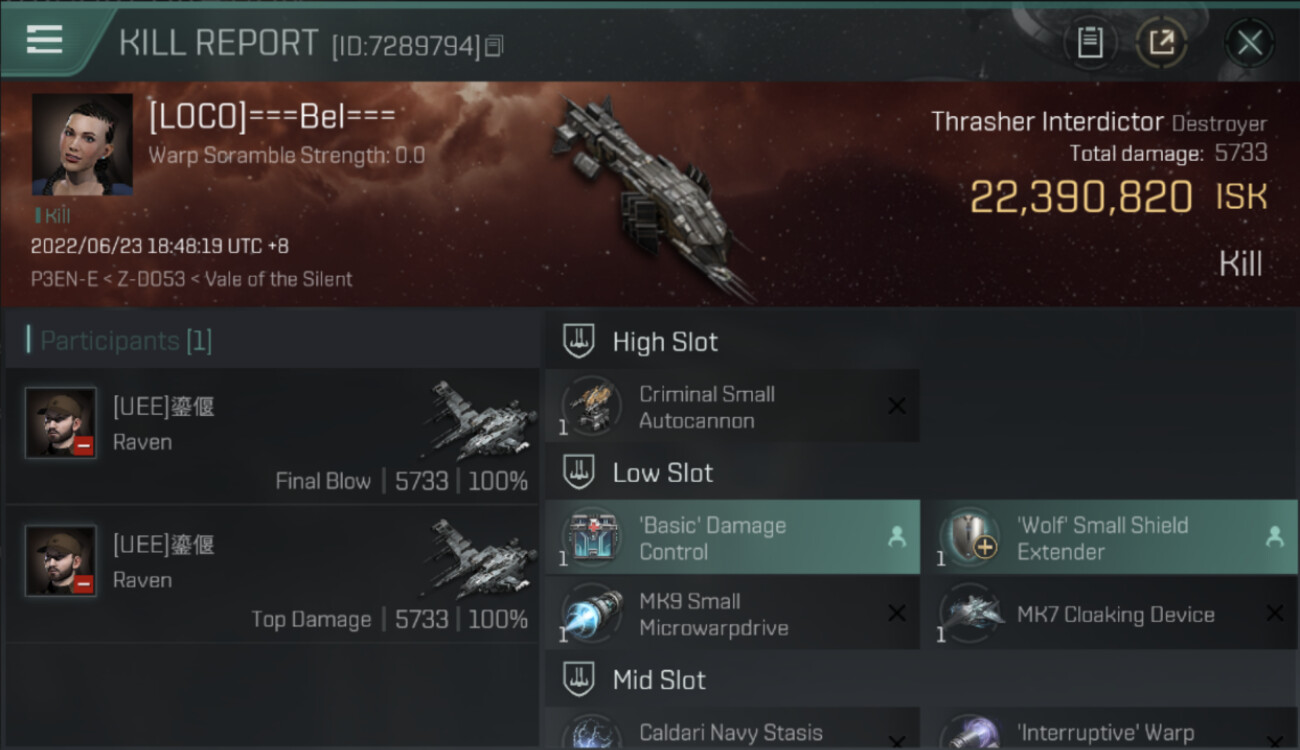
Task: Collapse the High Slot section
Action: point(579,341)
